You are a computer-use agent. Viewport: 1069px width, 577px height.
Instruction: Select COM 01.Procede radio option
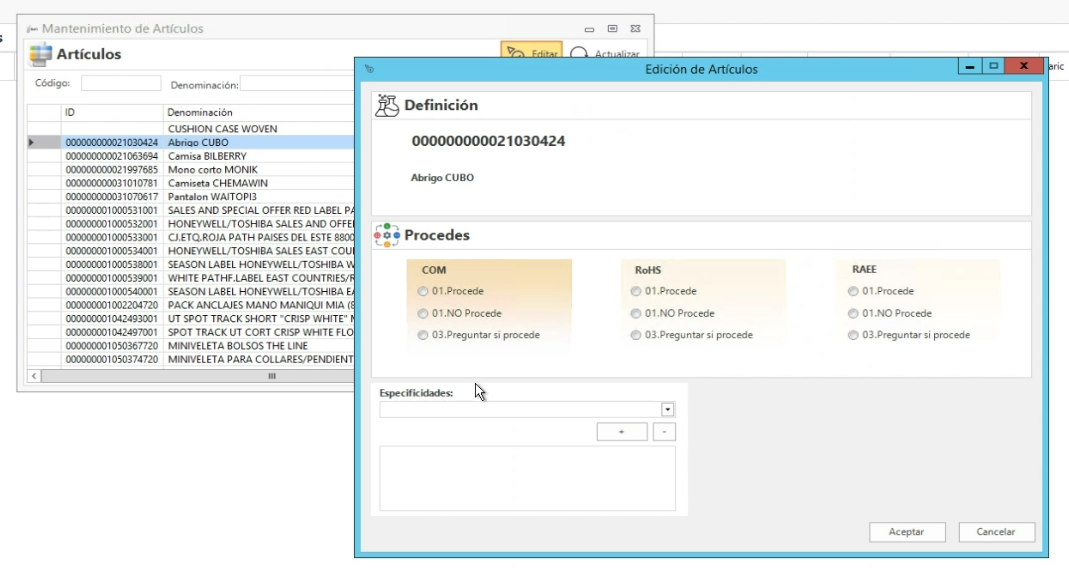[422, 292]
